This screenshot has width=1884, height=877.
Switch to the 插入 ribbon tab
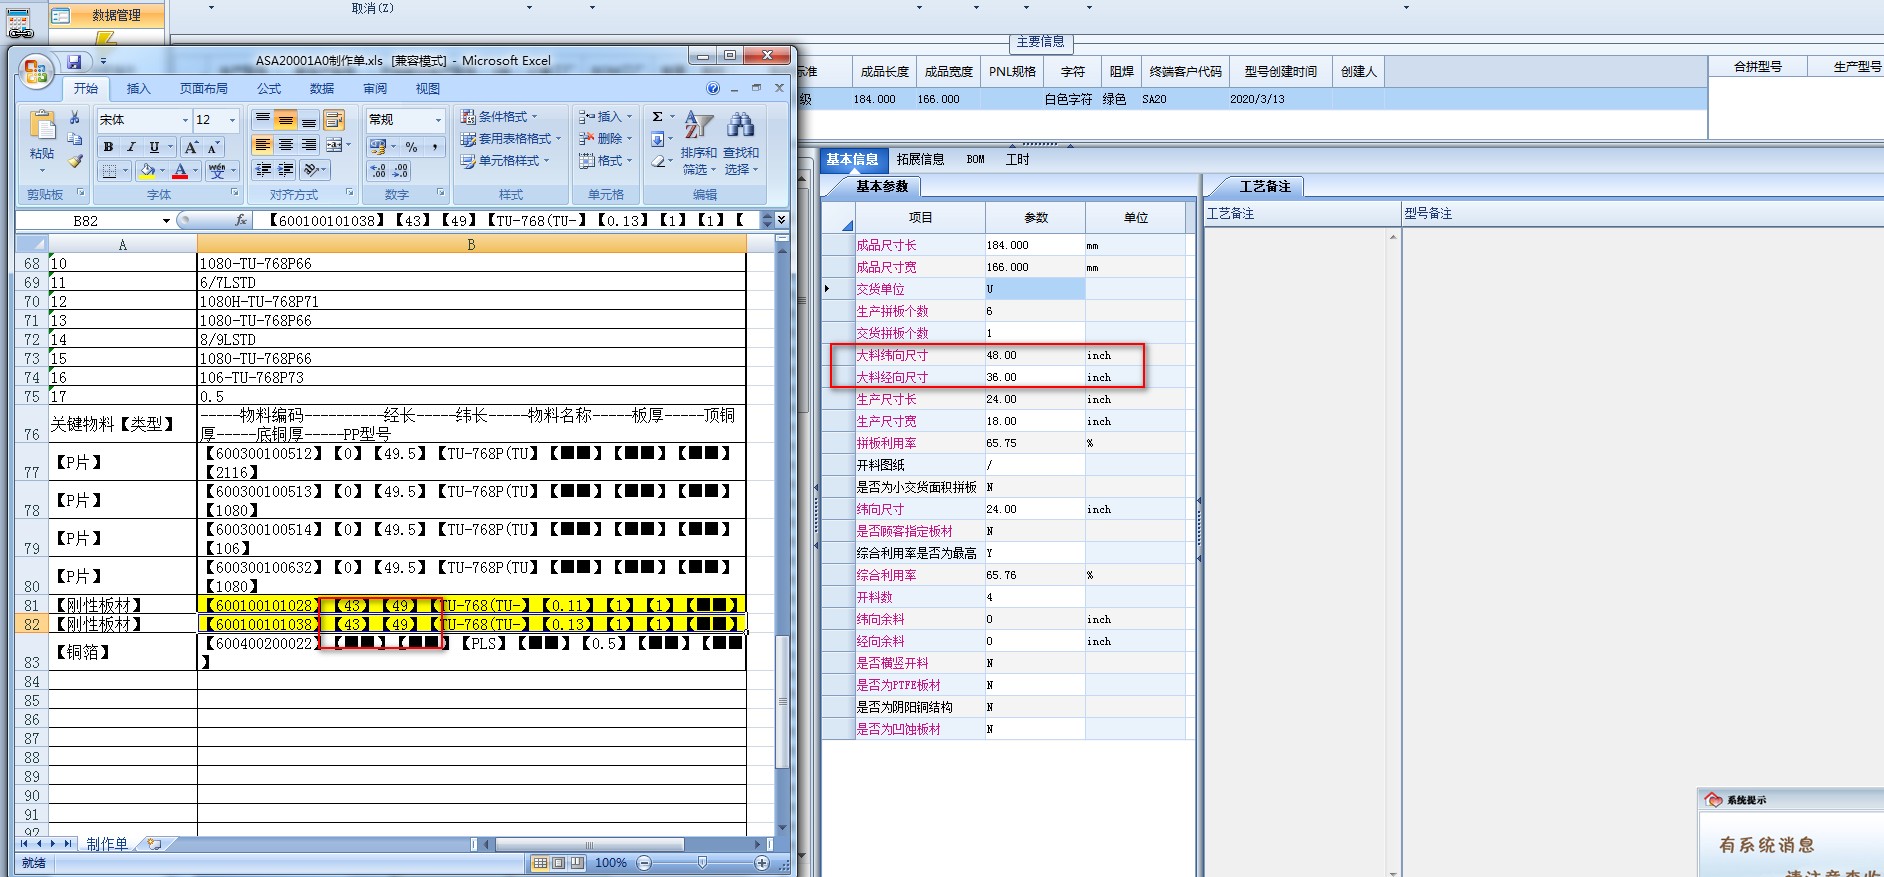pos(138,89)
